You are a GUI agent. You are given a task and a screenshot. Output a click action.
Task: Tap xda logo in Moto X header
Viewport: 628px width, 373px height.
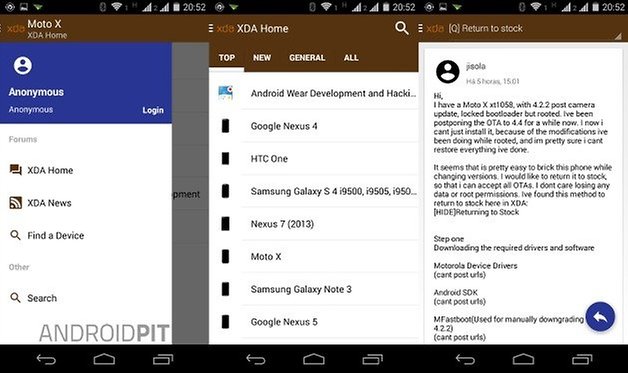(15, 29)
